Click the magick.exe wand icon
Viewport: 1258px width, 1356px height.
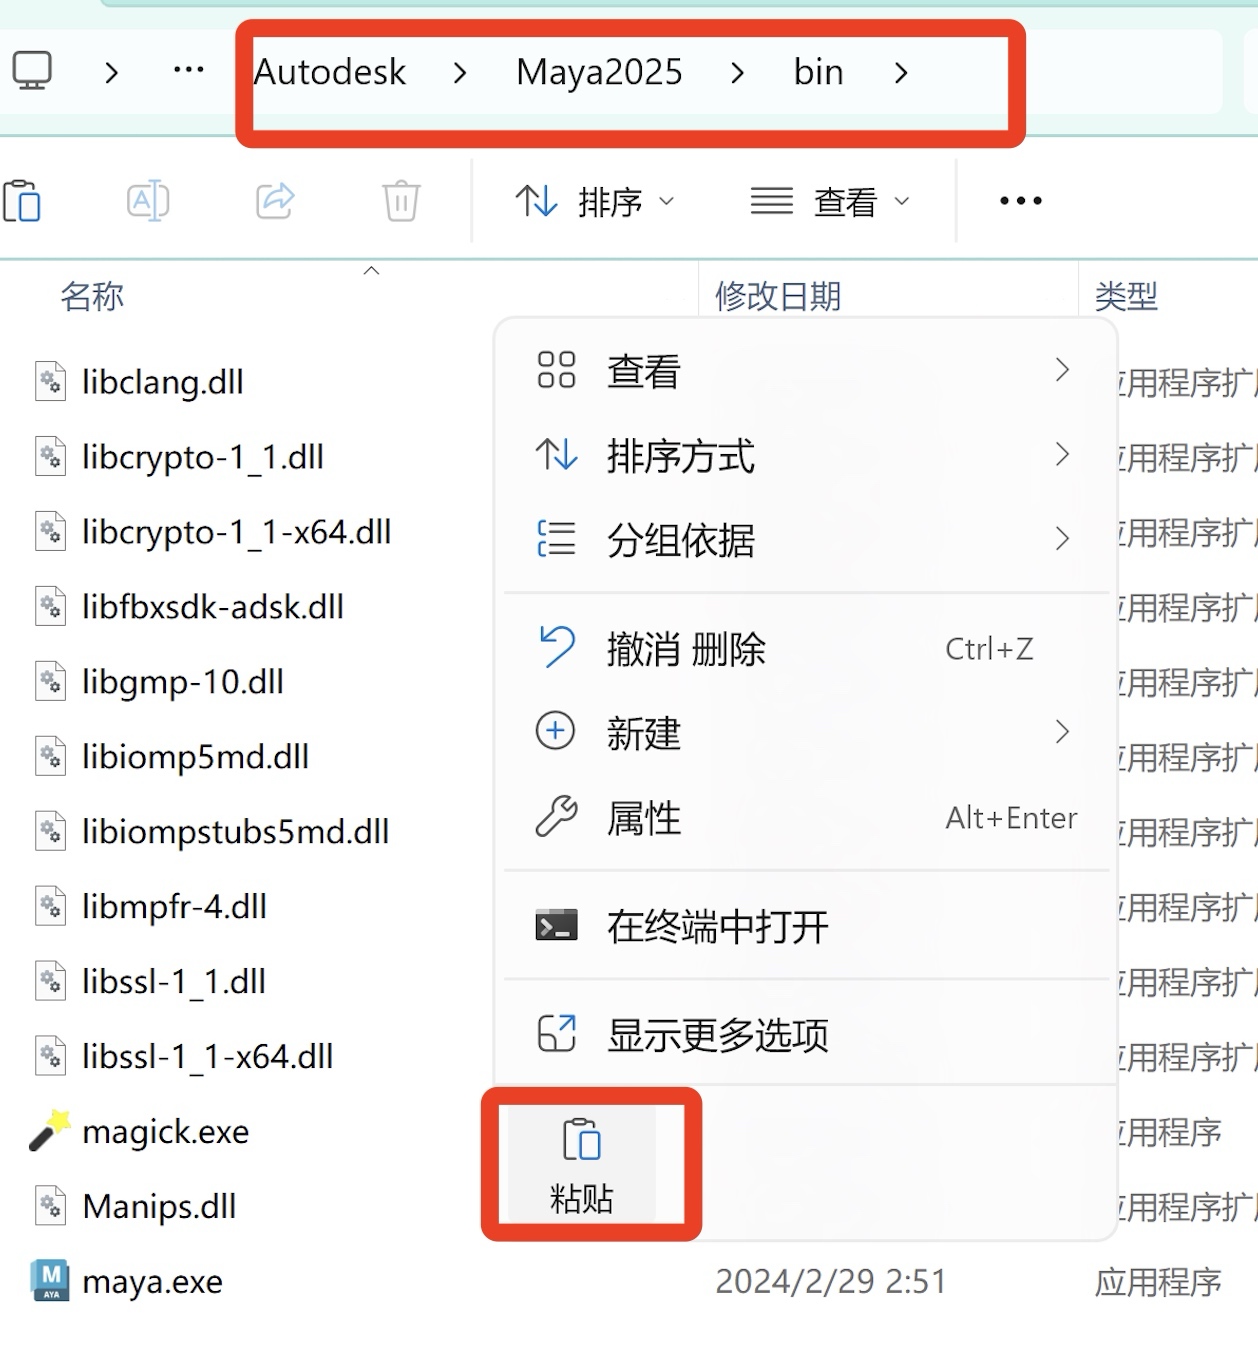pyautogui.click(x=49, y=1131)
